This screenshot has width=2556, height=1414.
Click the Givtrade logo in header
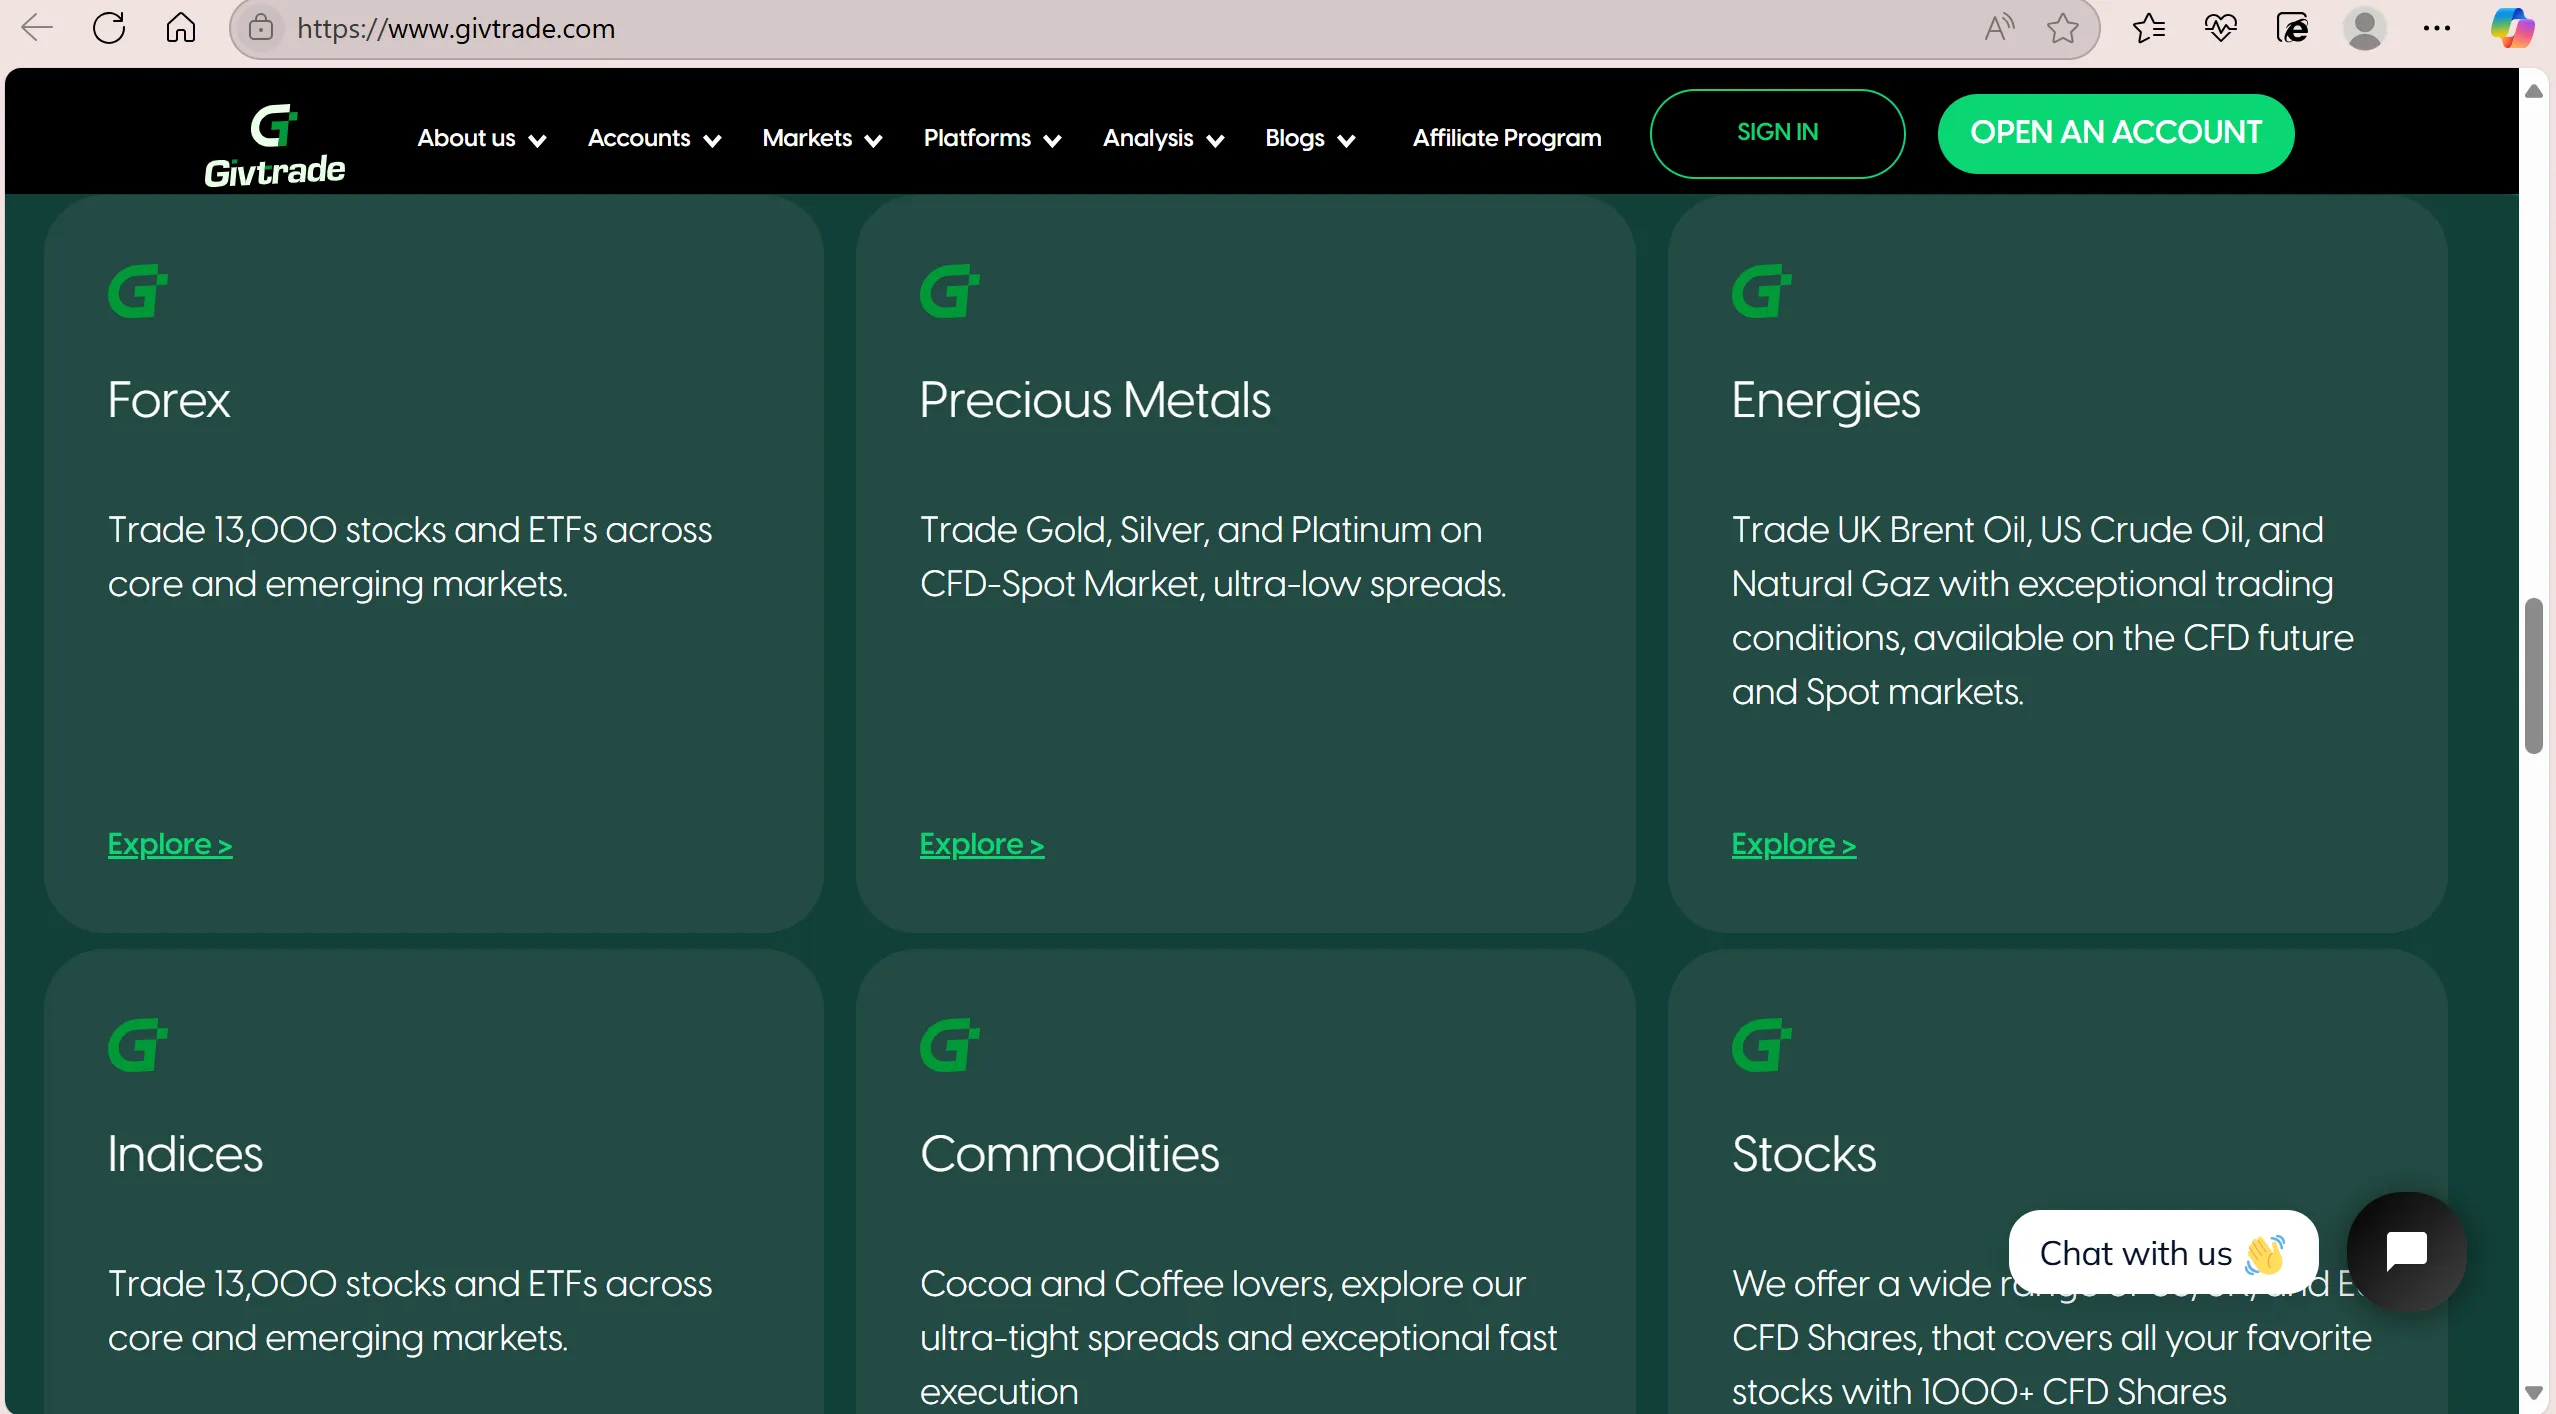tap(275, 145)
